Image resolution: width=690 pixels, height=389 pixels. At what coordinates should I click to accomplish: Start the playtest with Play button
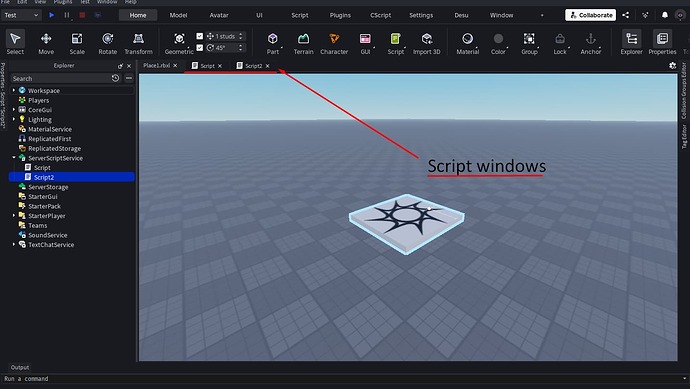pos(51,15)
